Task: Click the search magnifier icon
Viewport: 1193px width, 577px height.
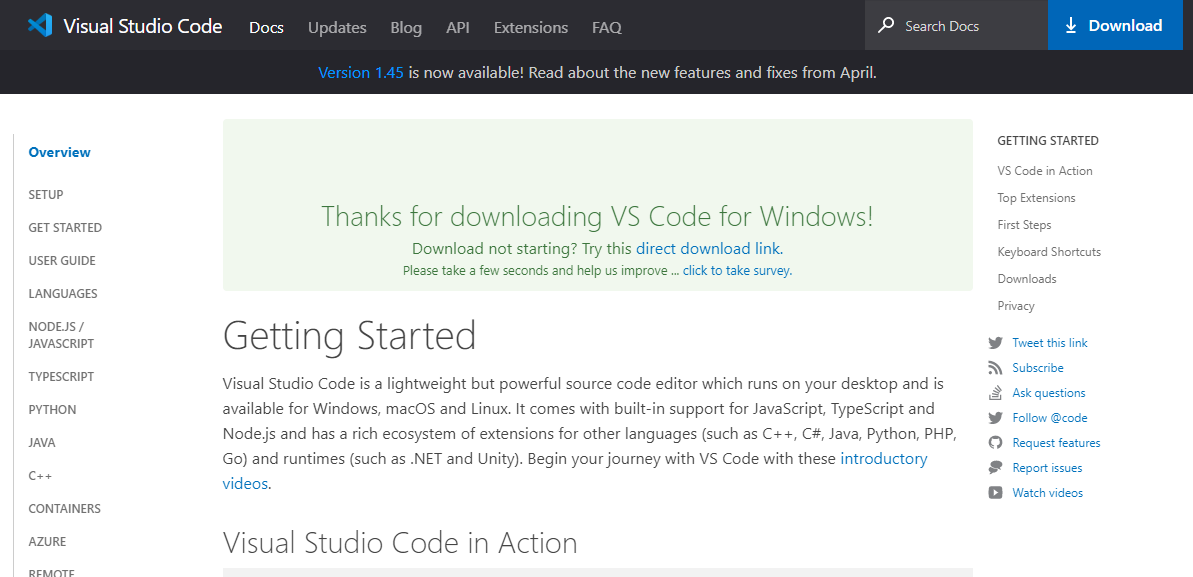Action: point(886,26)
